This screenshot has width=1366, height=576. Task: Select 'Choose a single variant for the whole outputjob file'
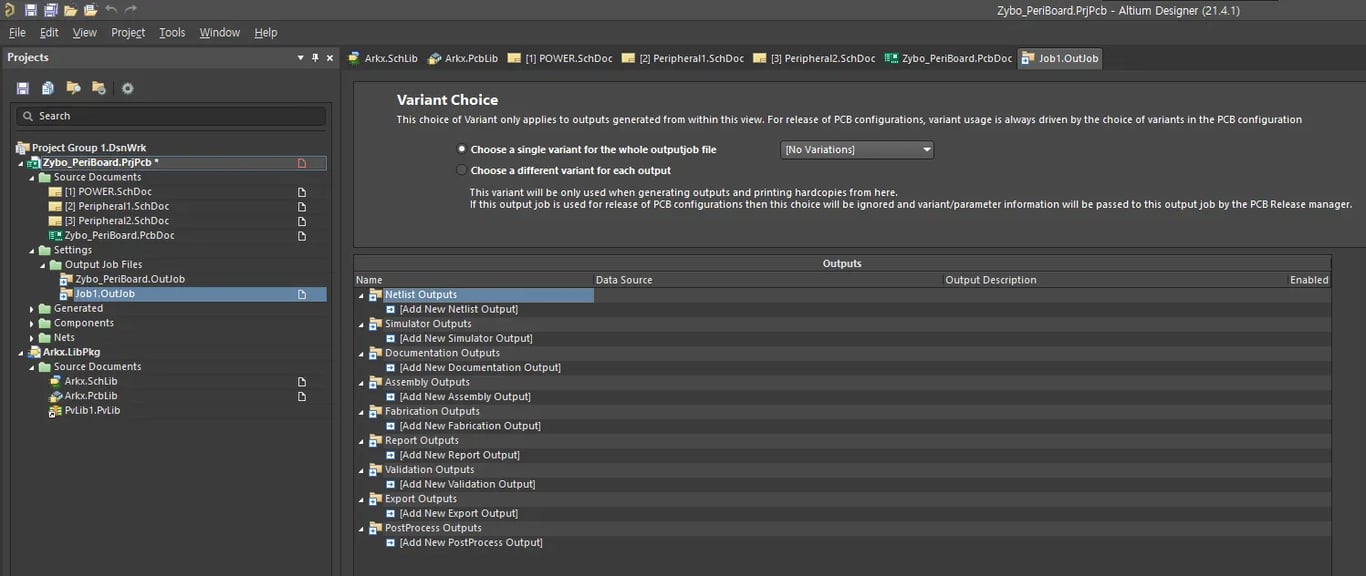pos(461,149)
